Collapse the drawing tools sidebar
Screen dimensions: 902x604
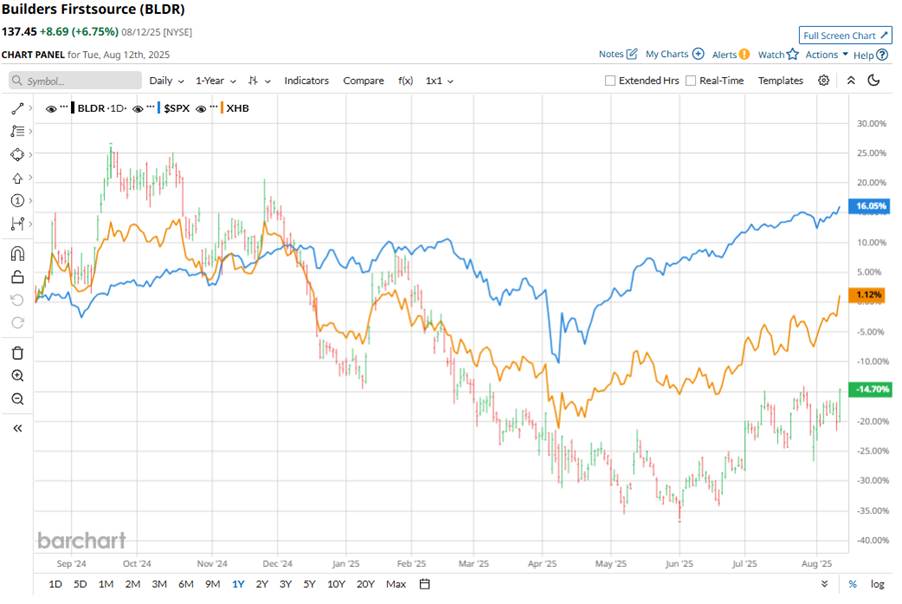[17, 428]
